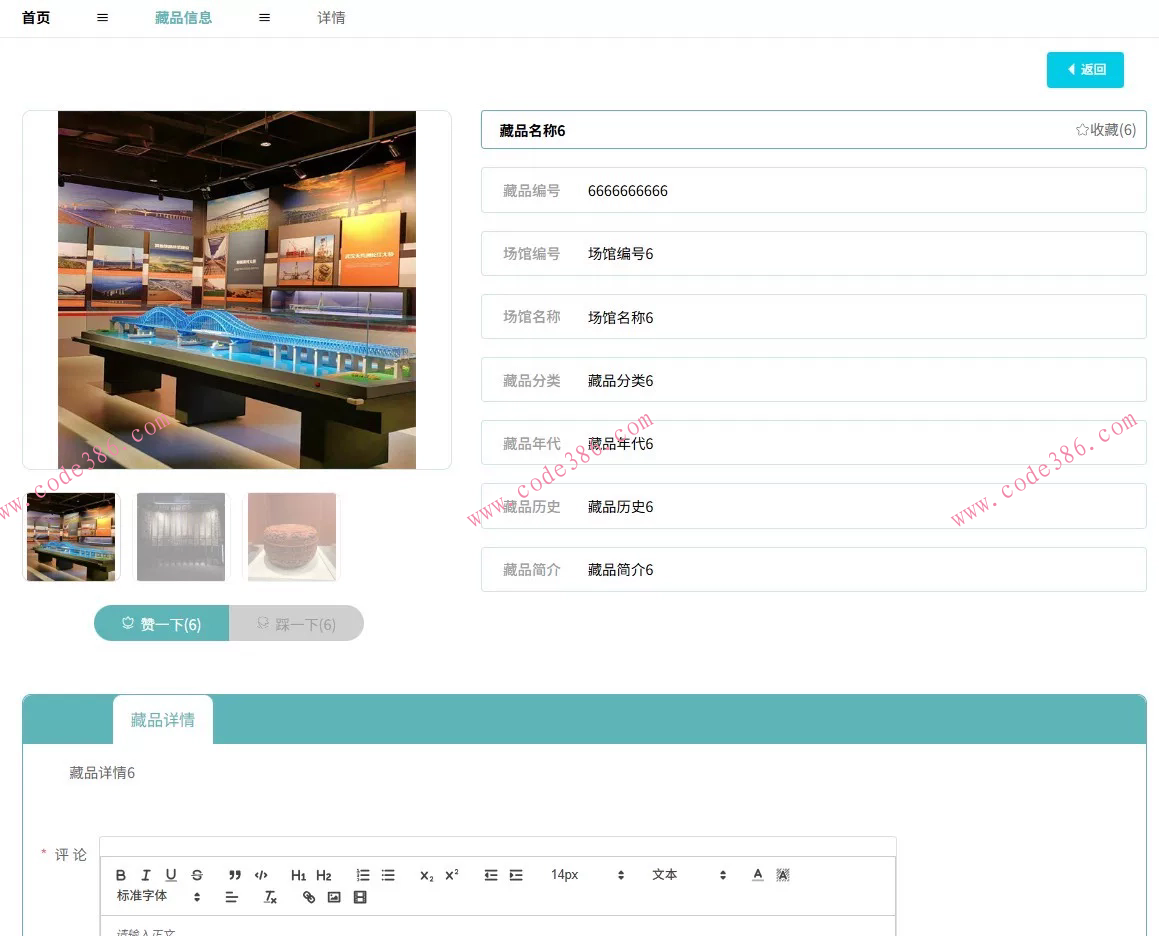Open the font color picker in the editor
Screen dimensions: 1159x936
pyautogui.click(x=757, y=874)
